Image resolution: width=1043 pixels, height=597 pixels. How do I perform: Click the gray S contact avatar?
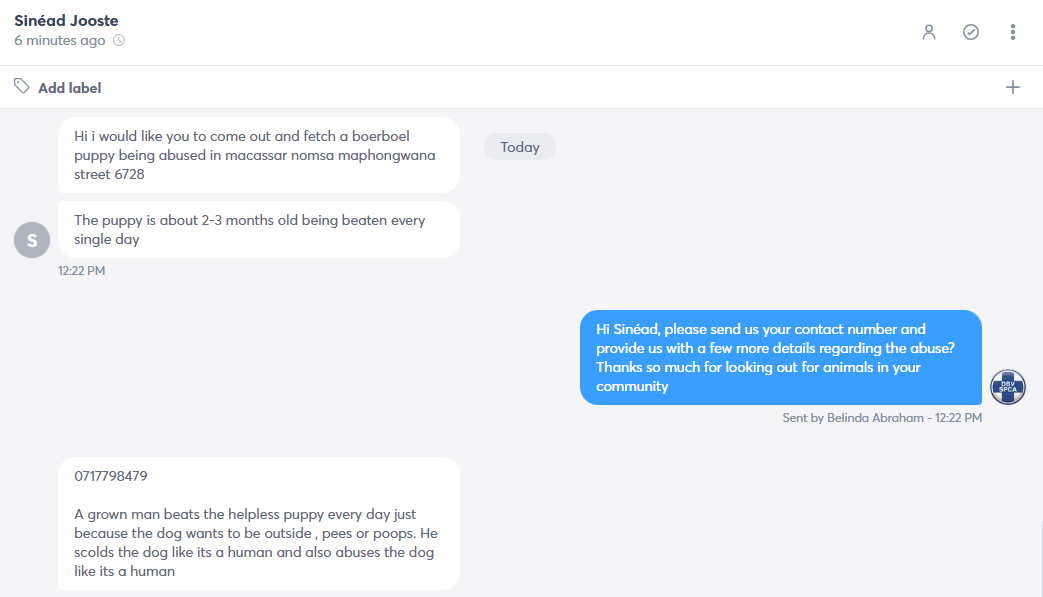(32, 240)
